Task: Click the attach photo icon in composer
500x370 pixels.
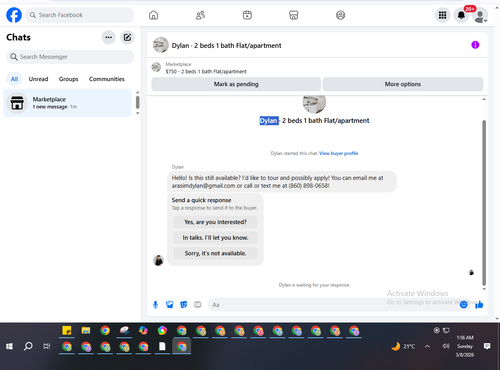Action: pyautogui.click(x=170, y=305)
